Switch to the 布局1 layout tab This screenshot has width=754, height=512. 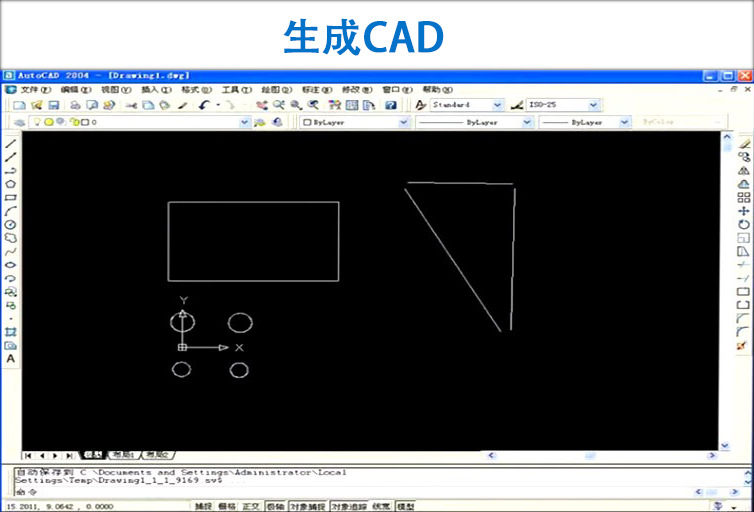click(x=123, y=455)
